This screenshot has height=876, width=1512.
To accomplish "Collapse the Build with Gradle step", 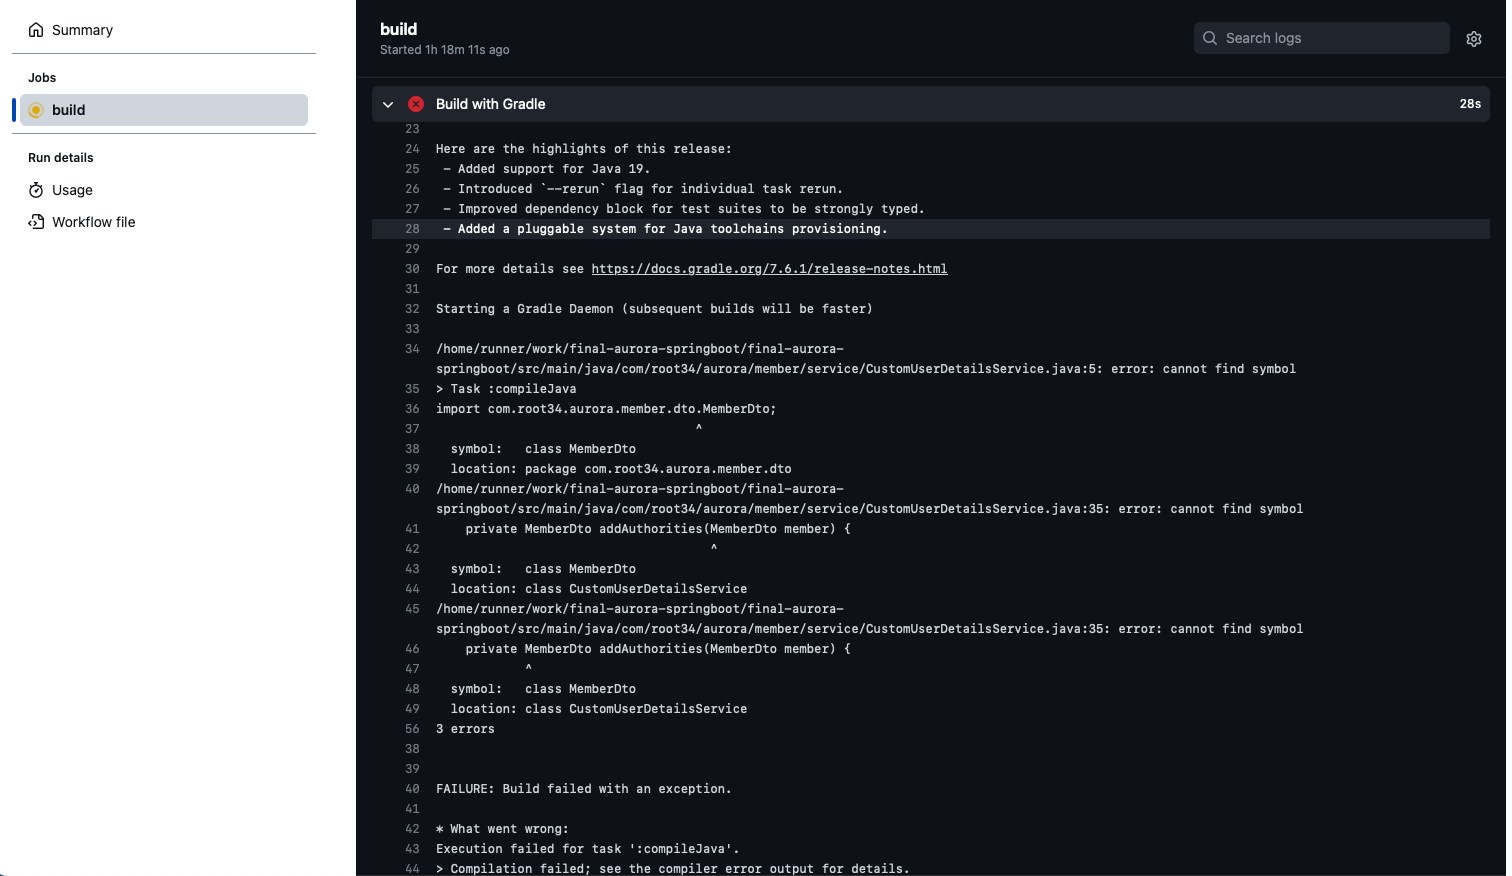I will [x=388, y=104].
